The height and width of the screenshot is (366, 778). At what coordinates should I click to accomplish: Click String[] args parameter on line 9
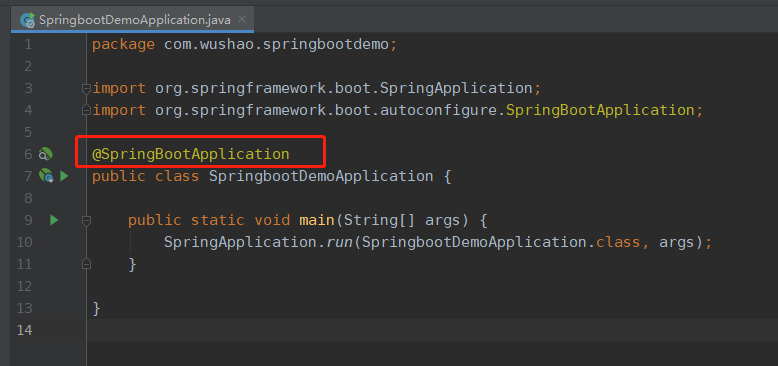[402, 220]
